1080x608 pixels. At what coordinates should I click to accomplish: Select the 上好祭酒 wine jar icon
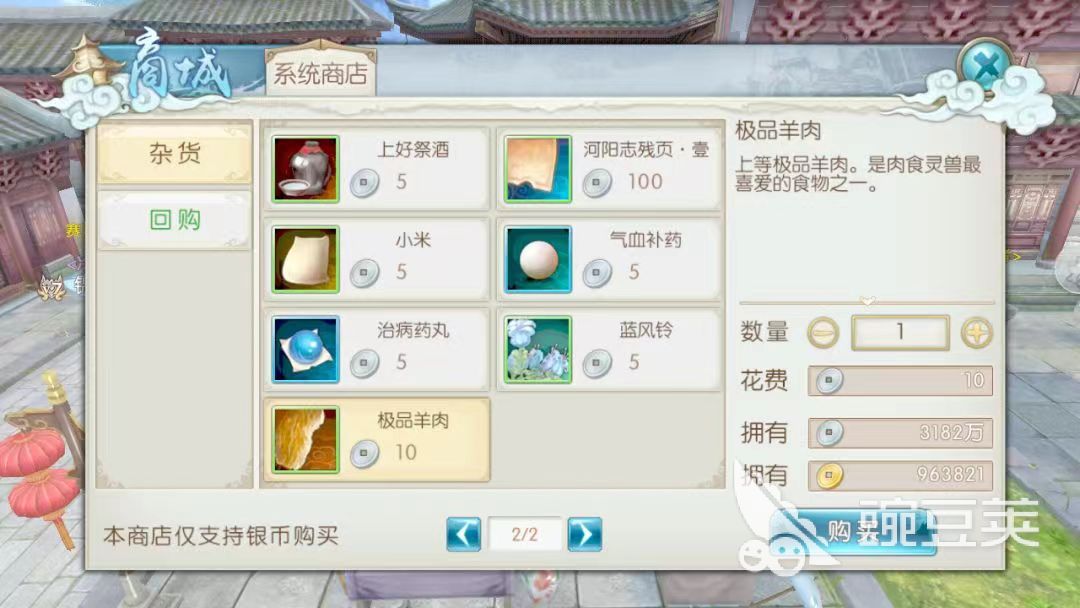(x=305, y=169)
